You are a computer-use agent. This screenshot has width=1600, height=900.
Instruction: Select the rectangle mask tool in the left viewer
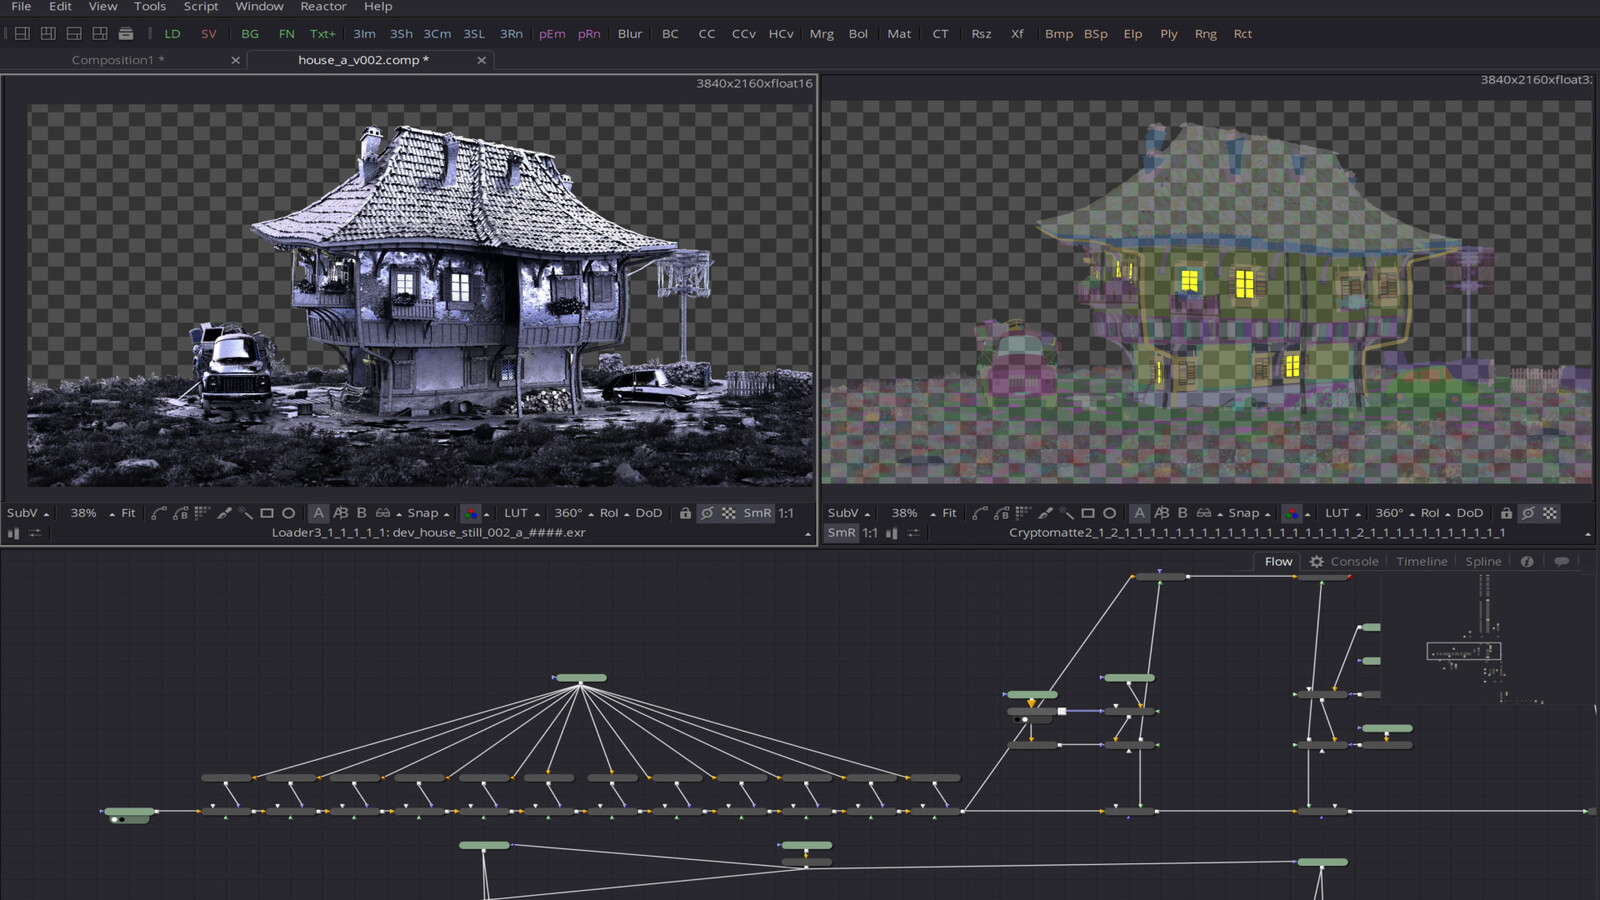pyautogui.click(x=267, y=512)
